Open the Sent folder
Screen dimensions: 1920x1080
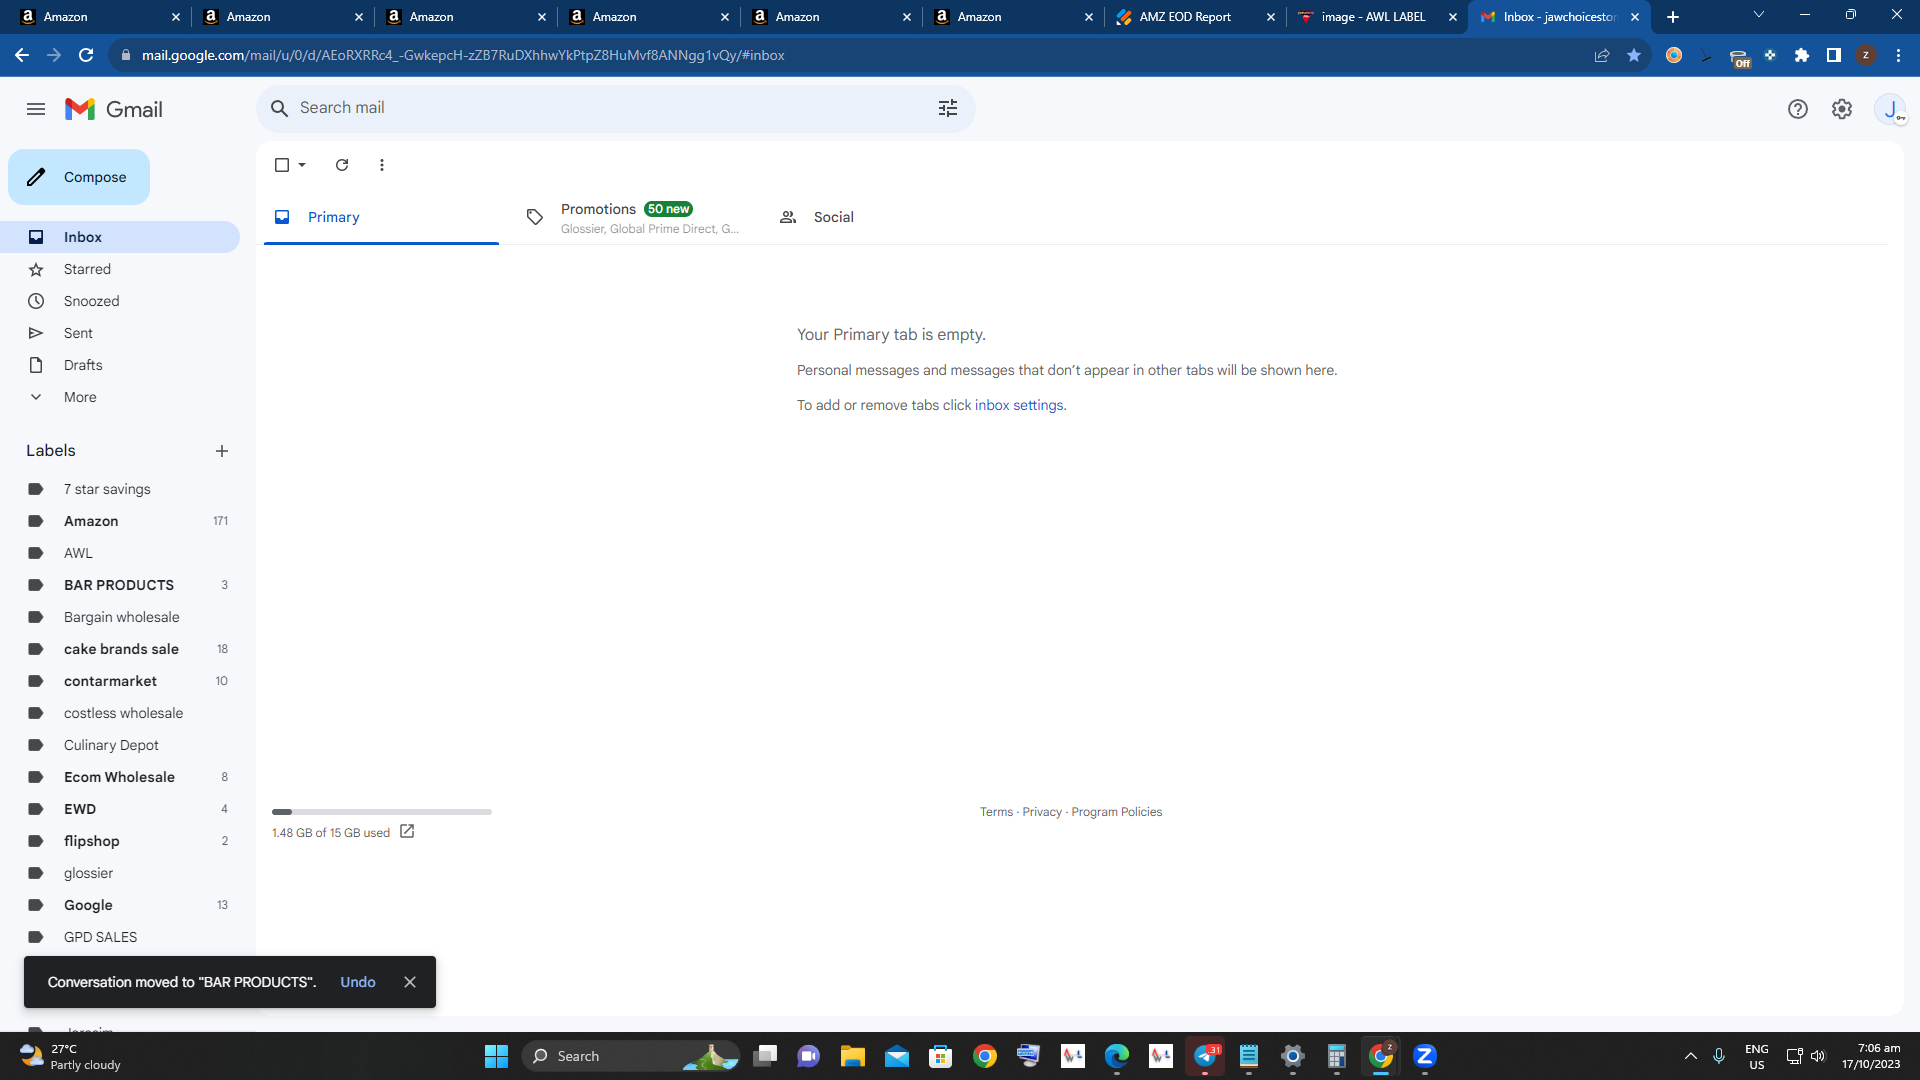pos(120,333)
